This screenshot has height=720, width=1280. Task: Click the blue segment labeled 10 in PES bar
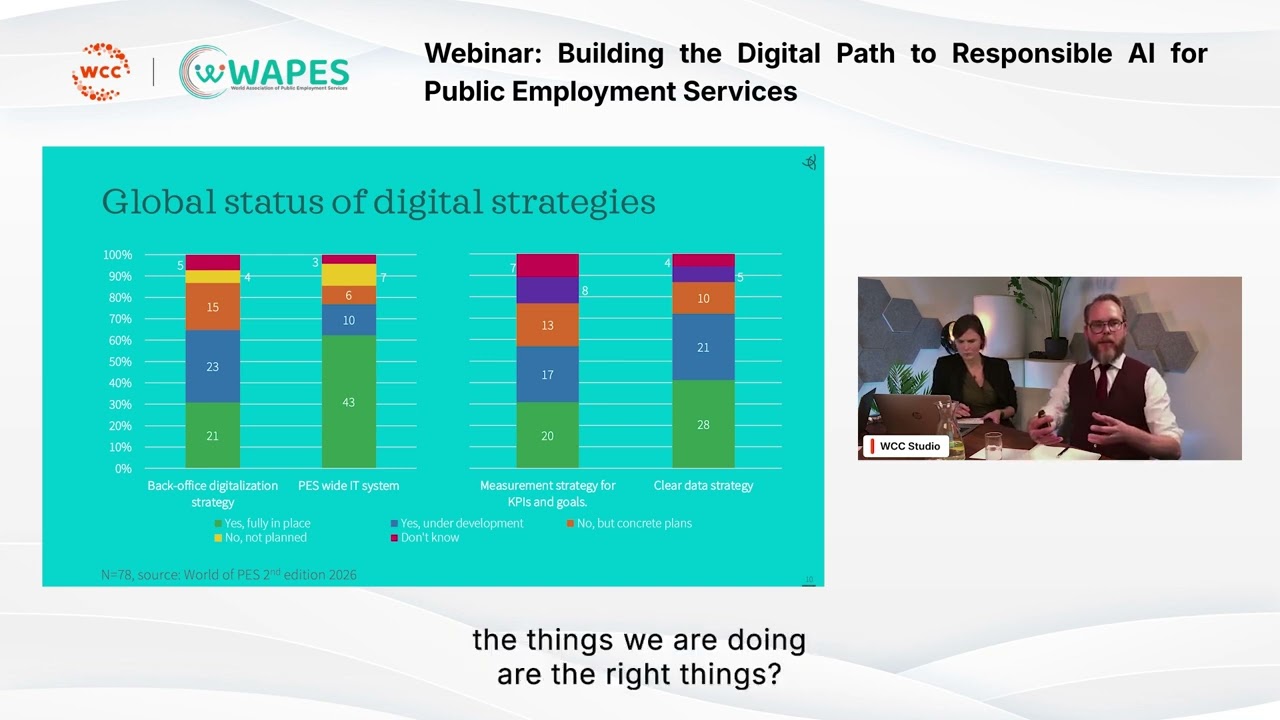click(x=348, y=320)
